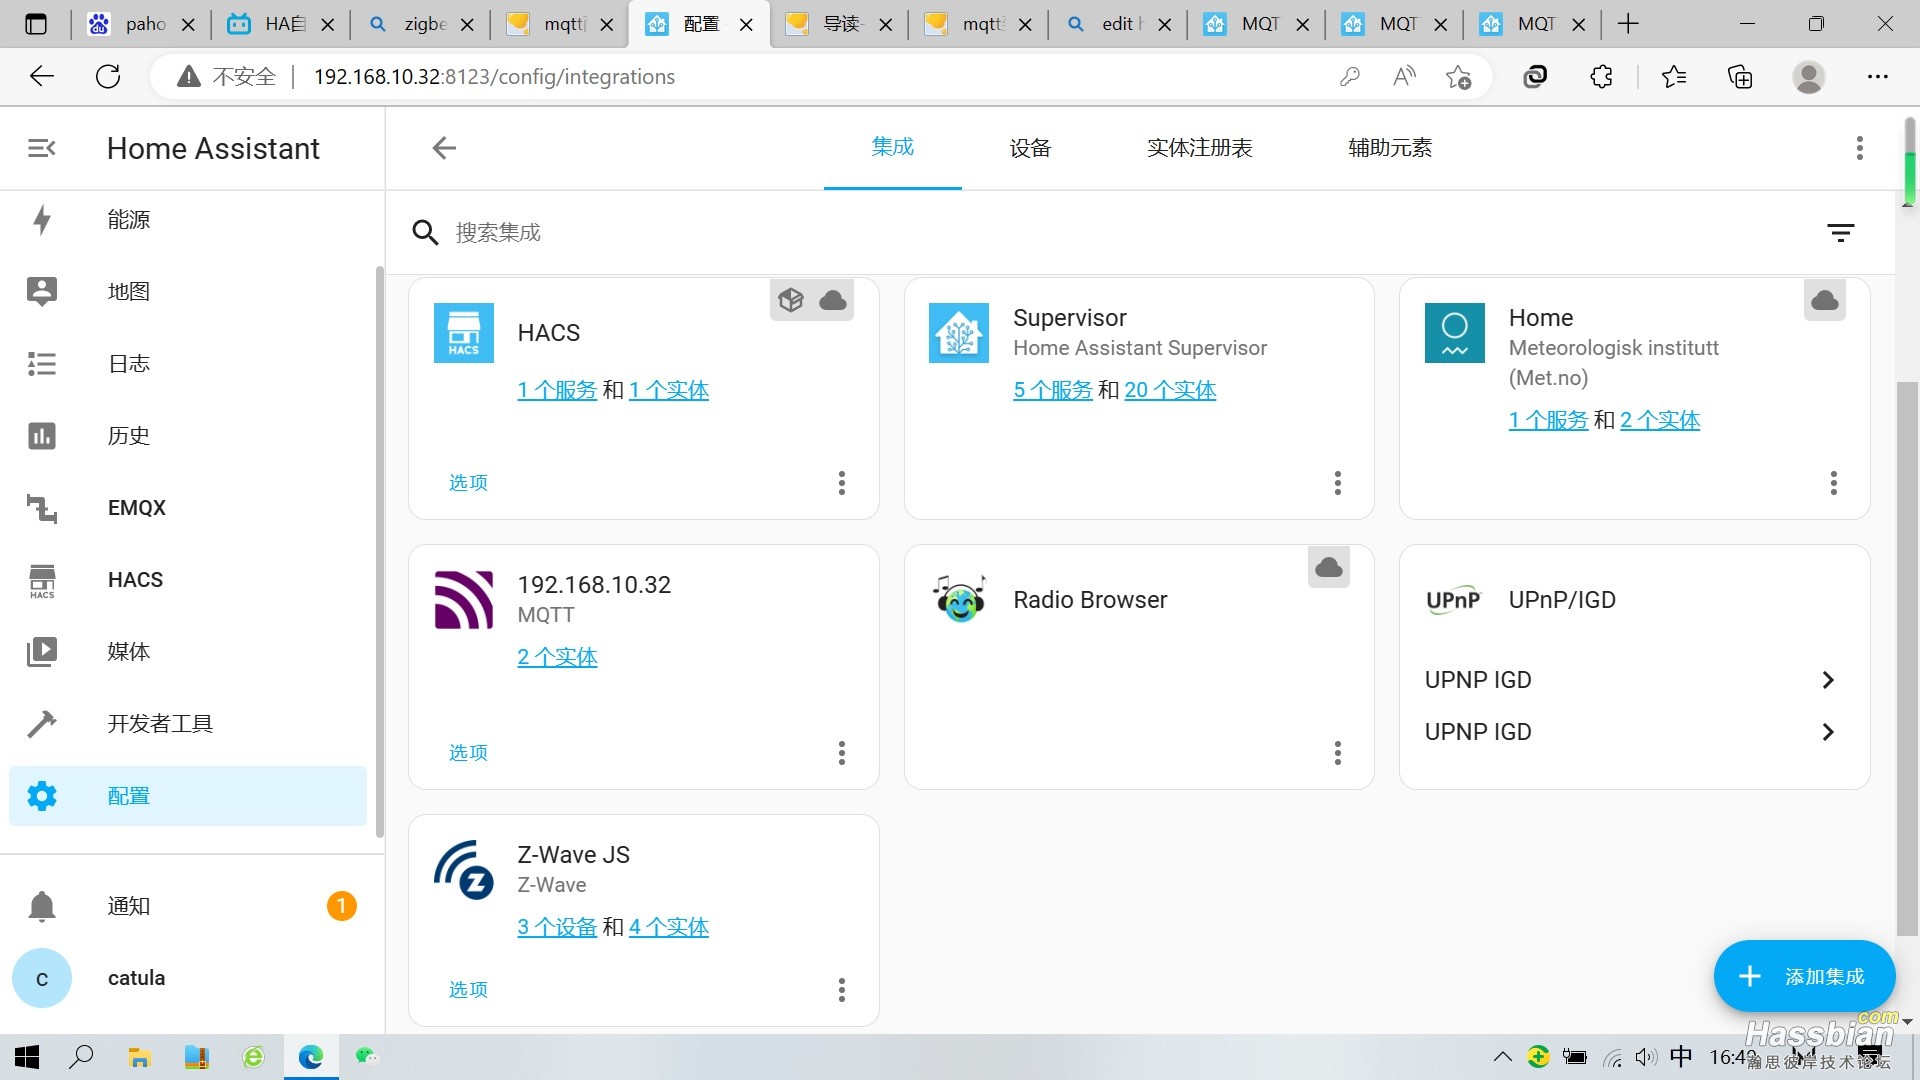Open Z-Wave JS 3 个设备 link
Image resolution: width=1920 pixels, height=1080 pixels.
[x=557, y=927]
